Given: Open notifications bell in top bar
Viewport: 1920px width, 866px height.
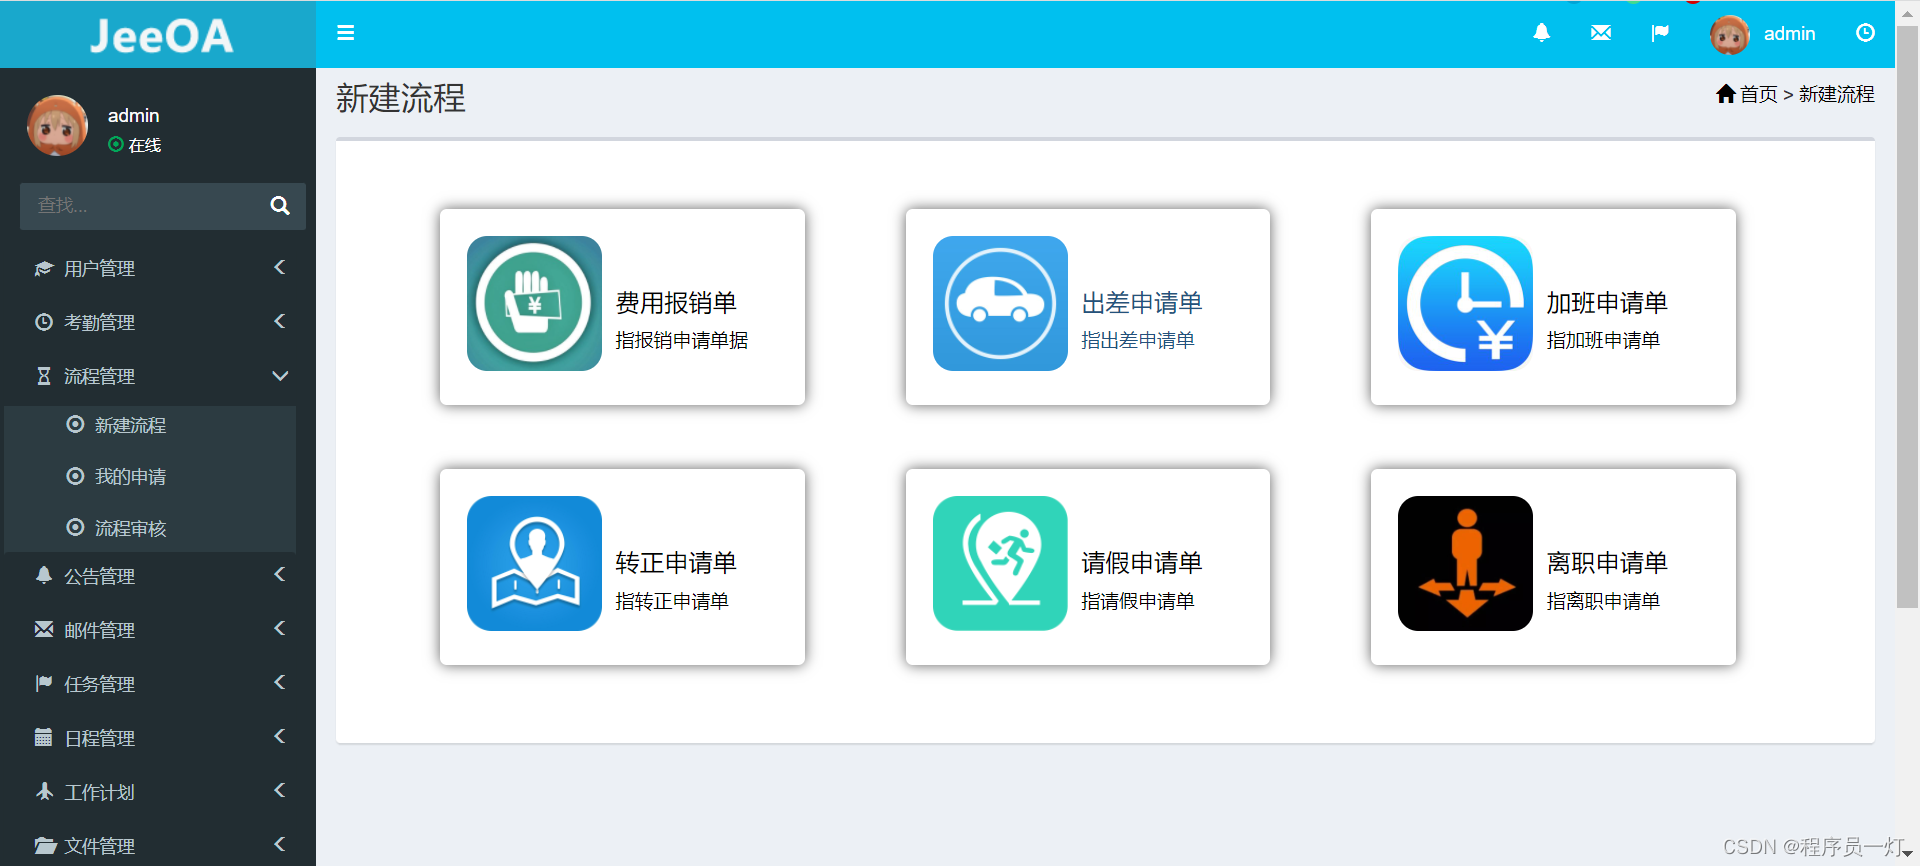Looking at the screenshot, I should [x=1542, y=33].
